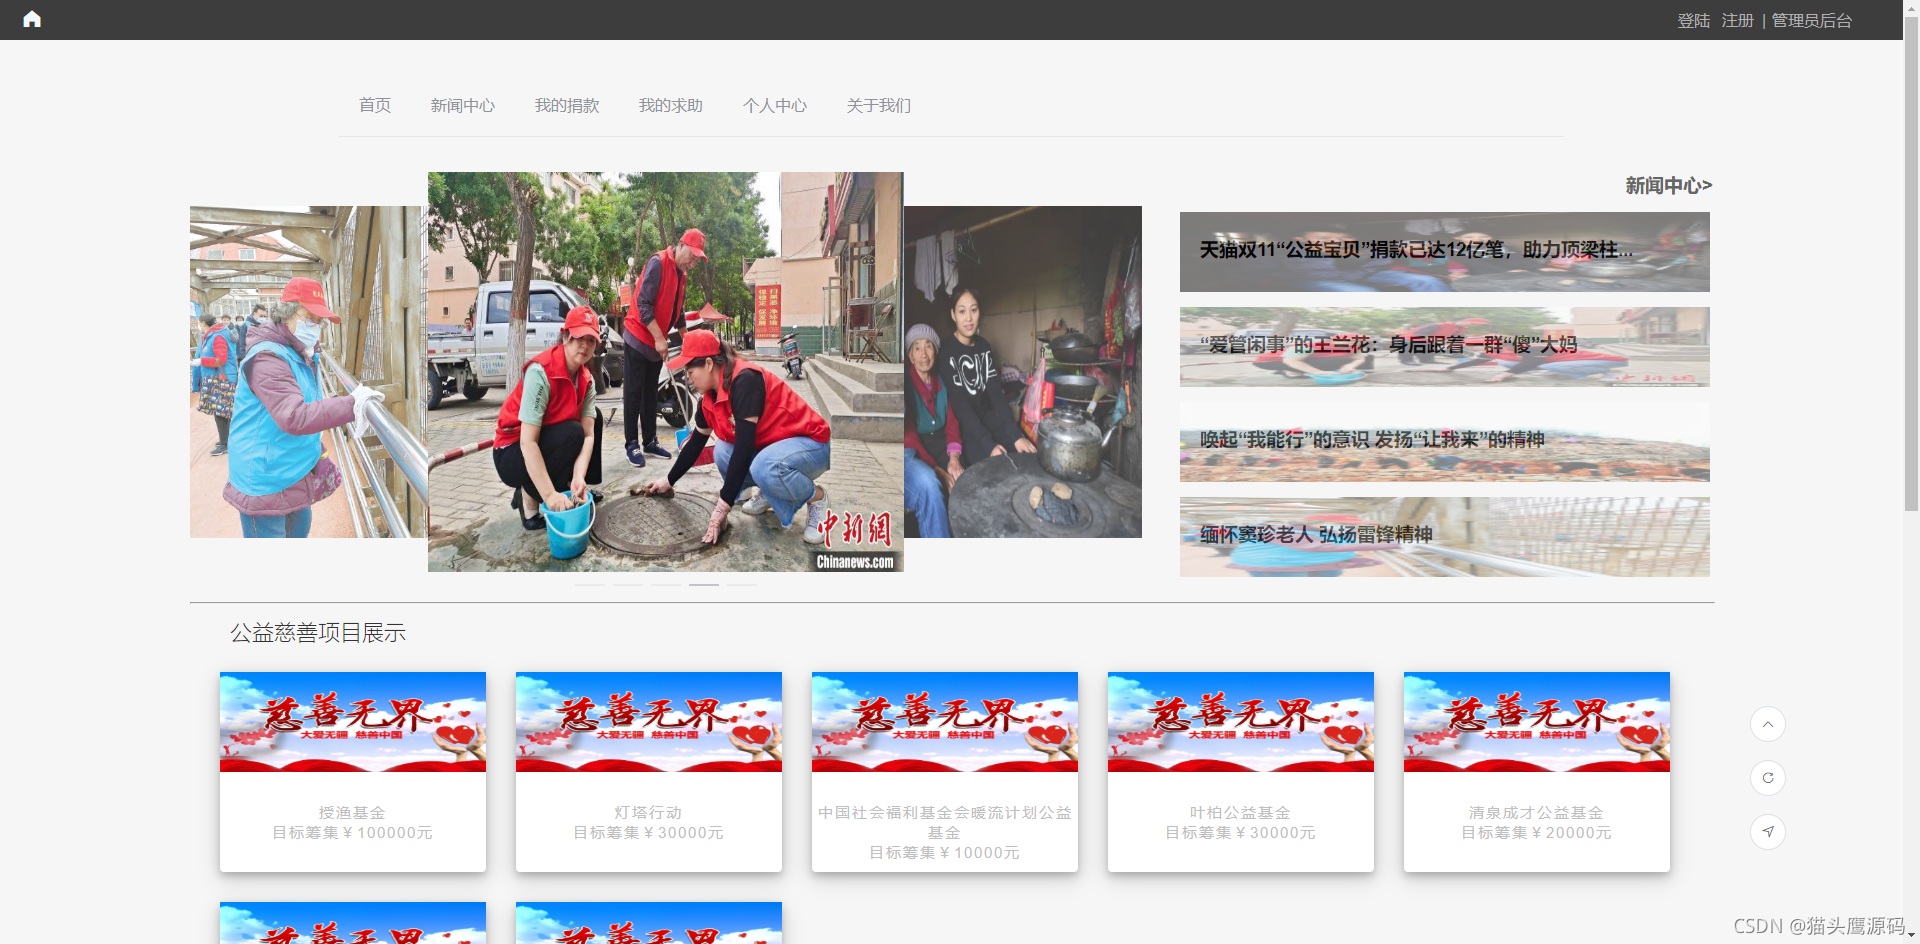The width and height of the screenshot is (1920, 944).
Task: Click the page vertical scrollbar thumb
Action: [1911, 262]
